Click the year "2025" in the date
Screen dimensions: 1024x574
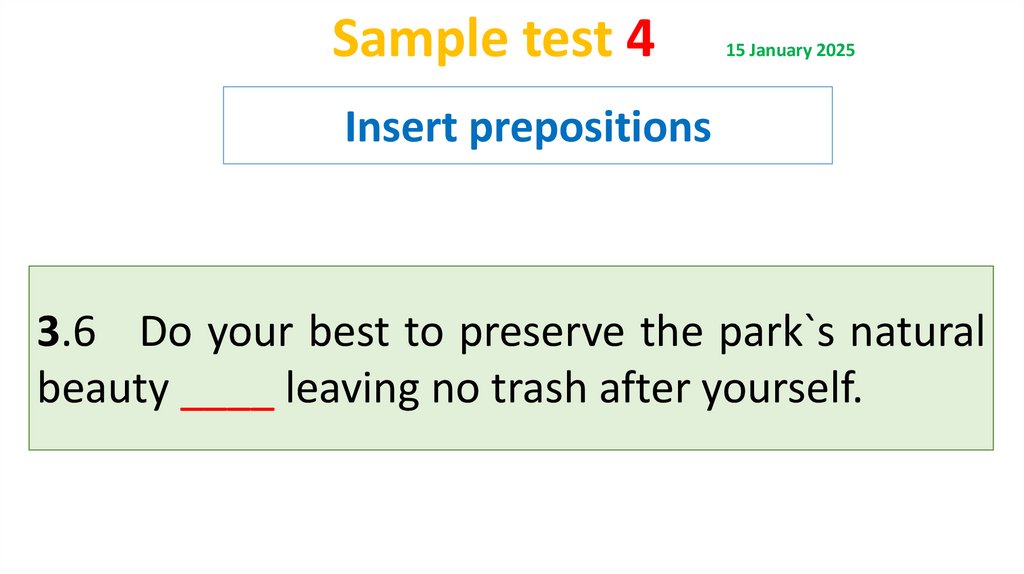[x=835, y=50]
